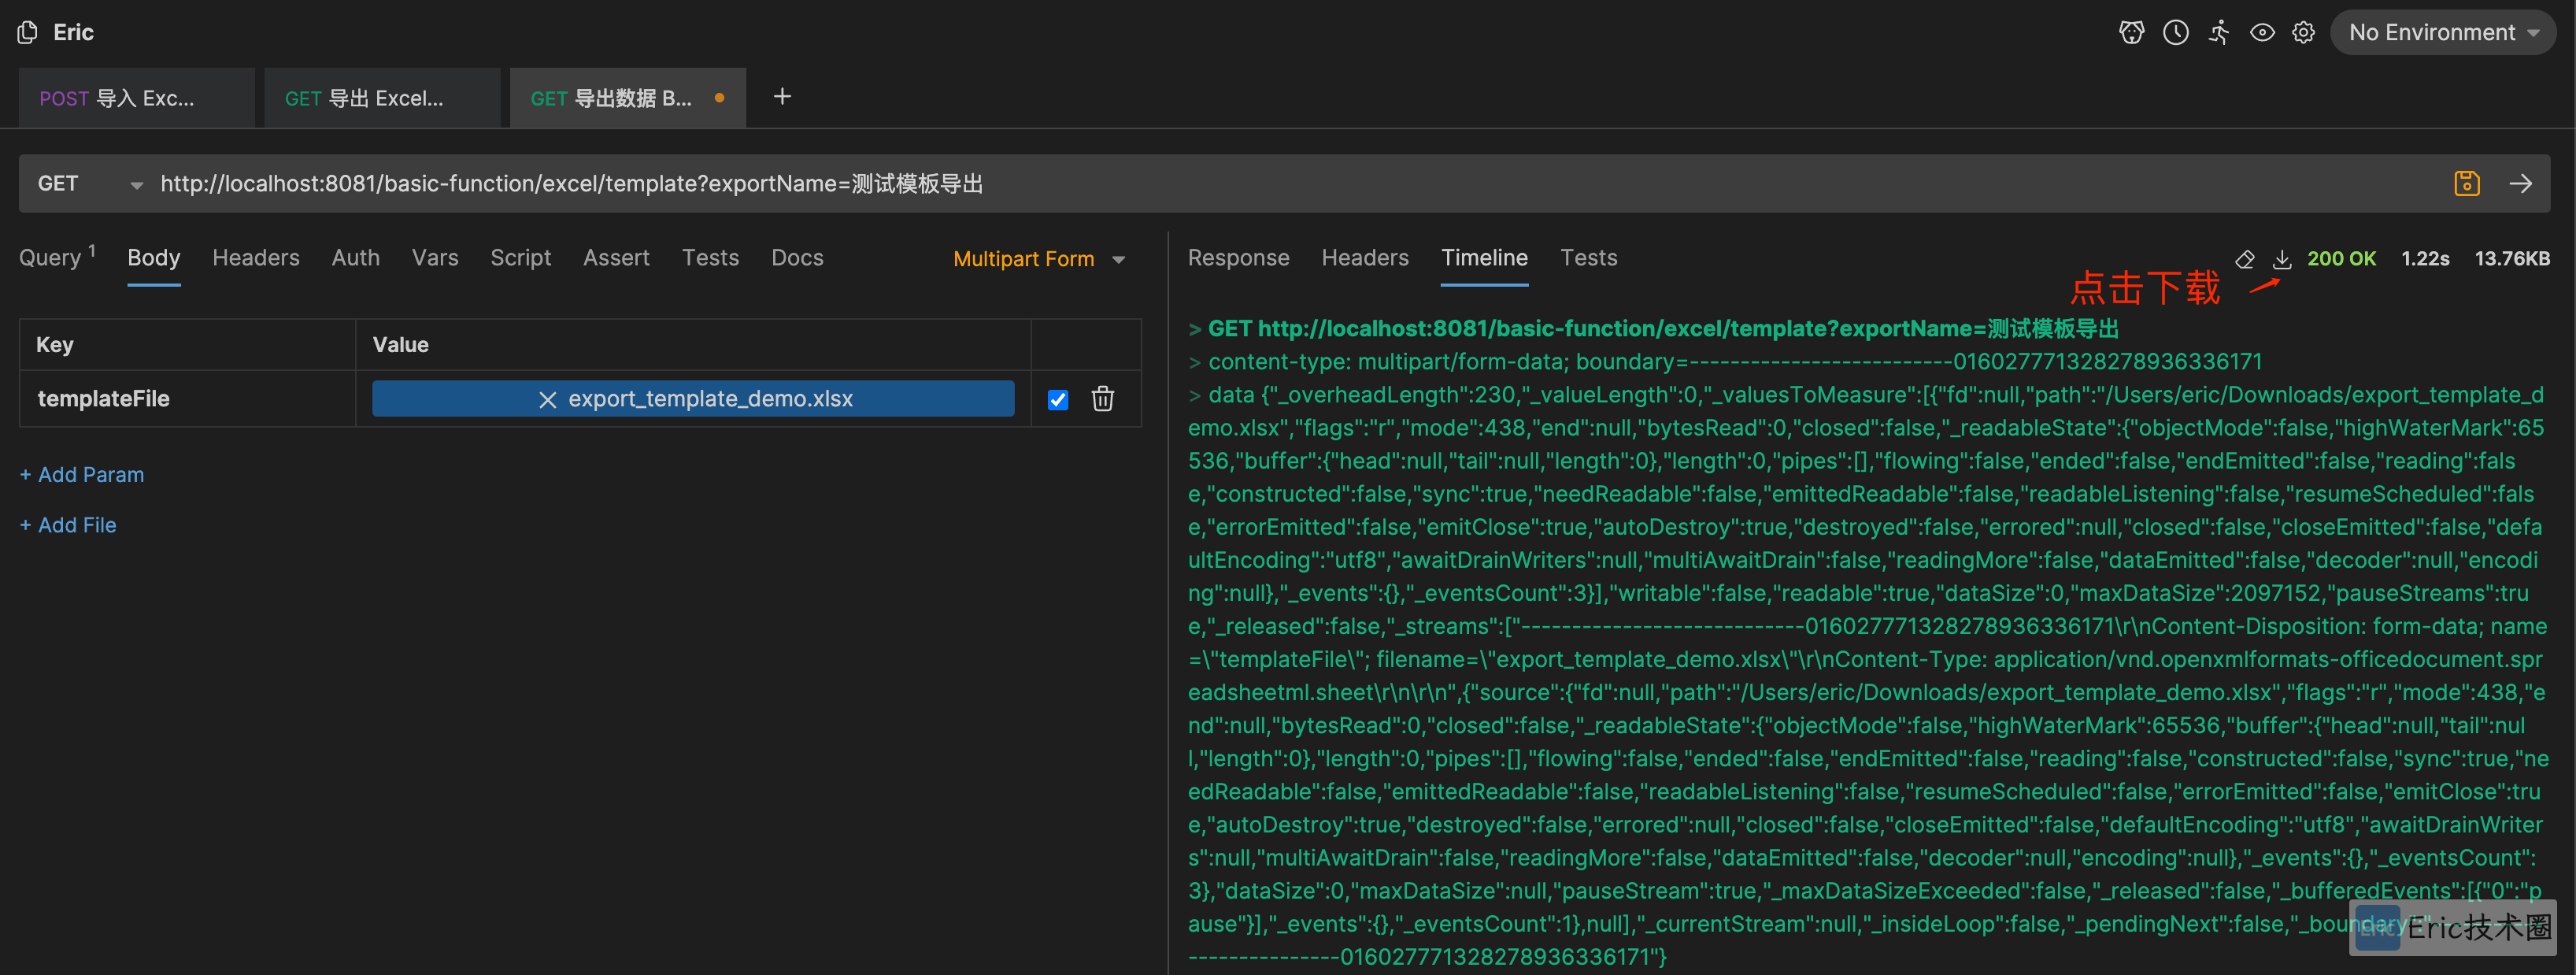The height and width of the screenshot is (975, 2576).
Task: Open the Query tab
Action: click(57, 258)
